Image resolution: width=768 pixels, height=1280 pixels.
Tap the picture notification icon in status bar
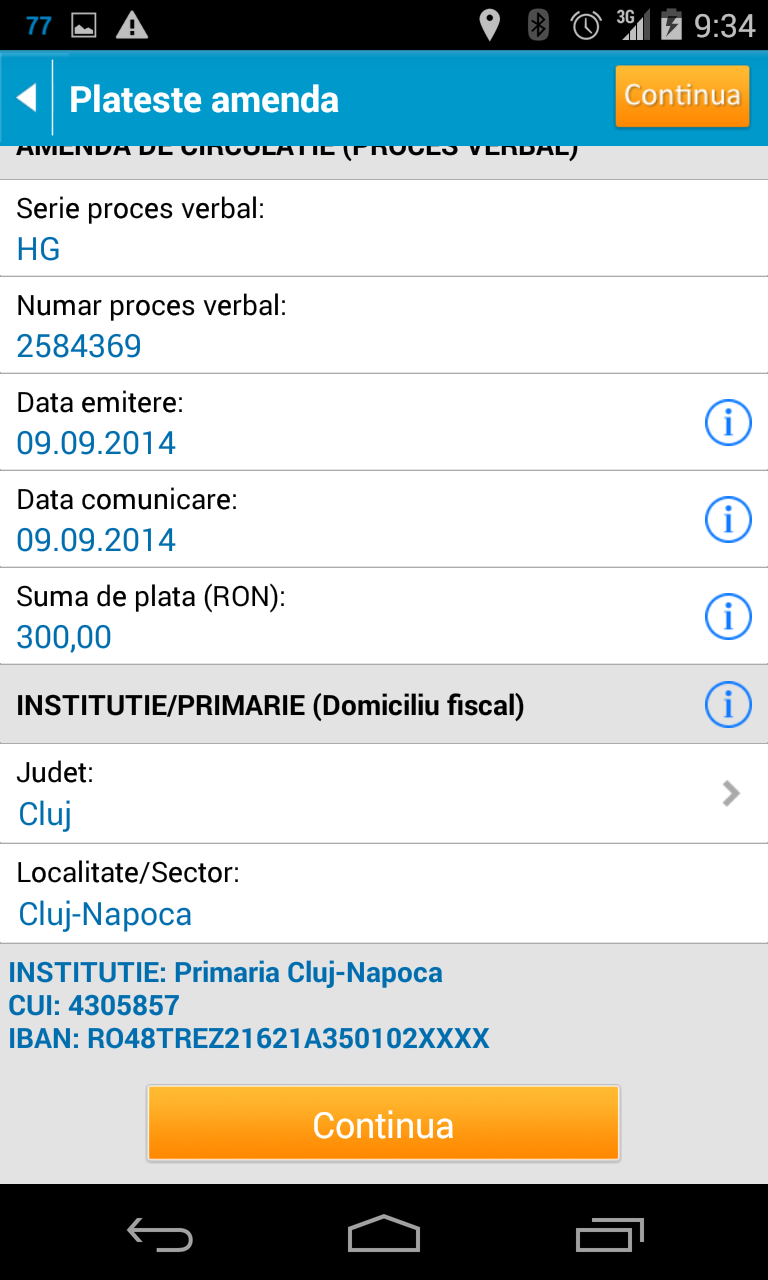pos(84,26)
